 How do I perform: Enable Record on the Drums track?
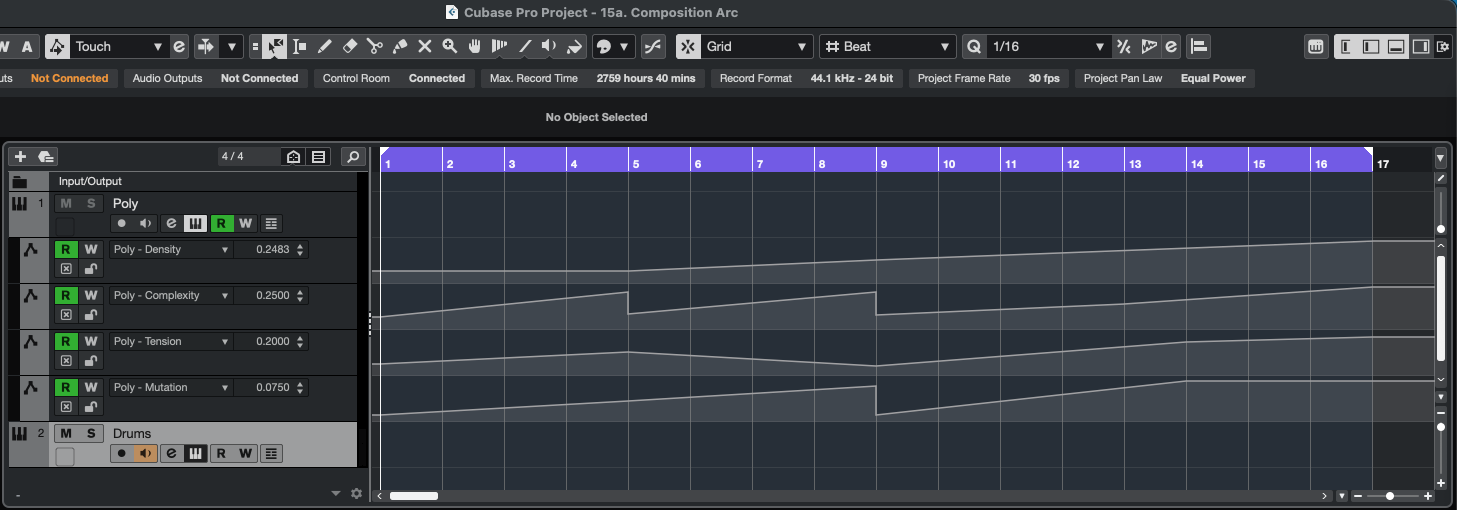[x=122, y=453]
